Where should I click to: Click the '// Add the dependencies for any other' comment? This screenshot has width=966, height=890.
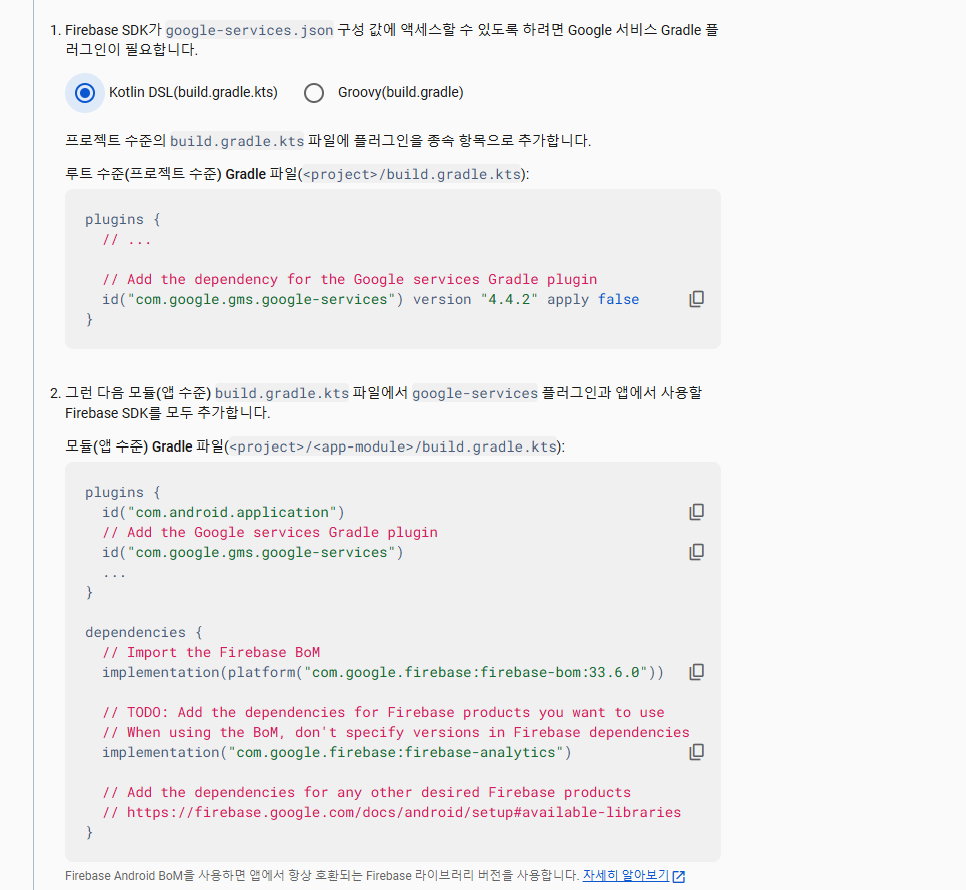pos(367,792)
